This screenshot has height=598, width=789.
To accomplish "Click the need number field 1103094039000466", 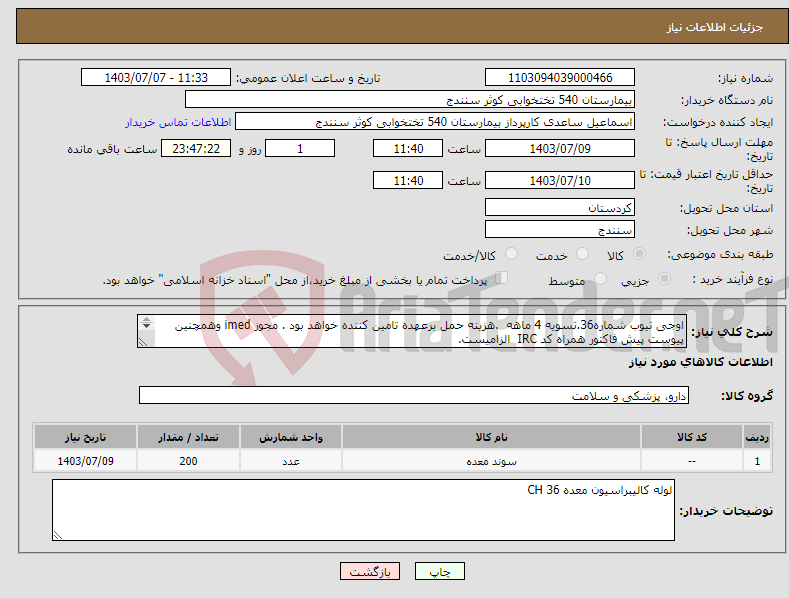I will 560,78.
